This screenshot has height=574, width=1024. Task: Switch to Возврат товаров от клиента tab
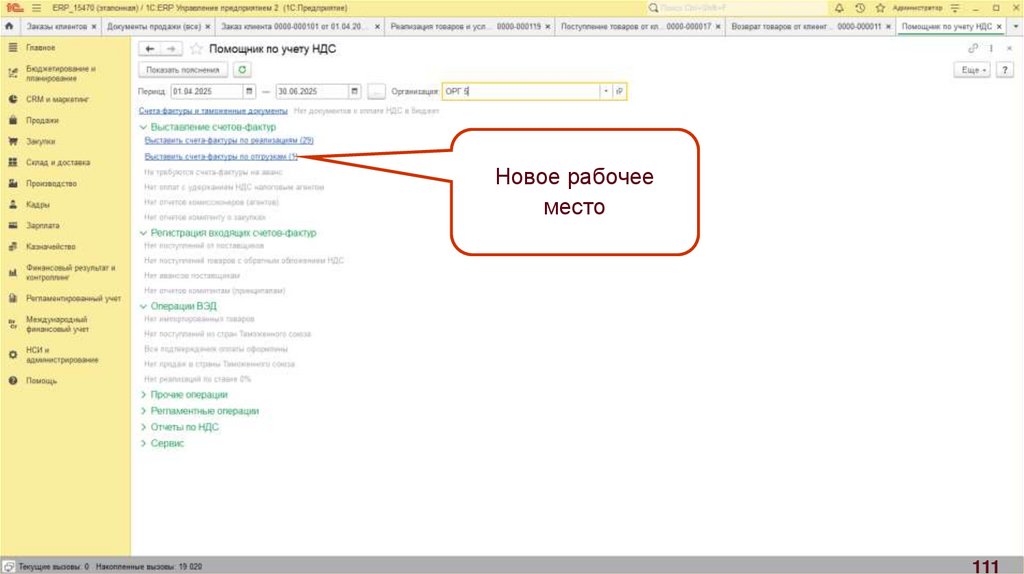pyautogui.click(x=806, y=26)
